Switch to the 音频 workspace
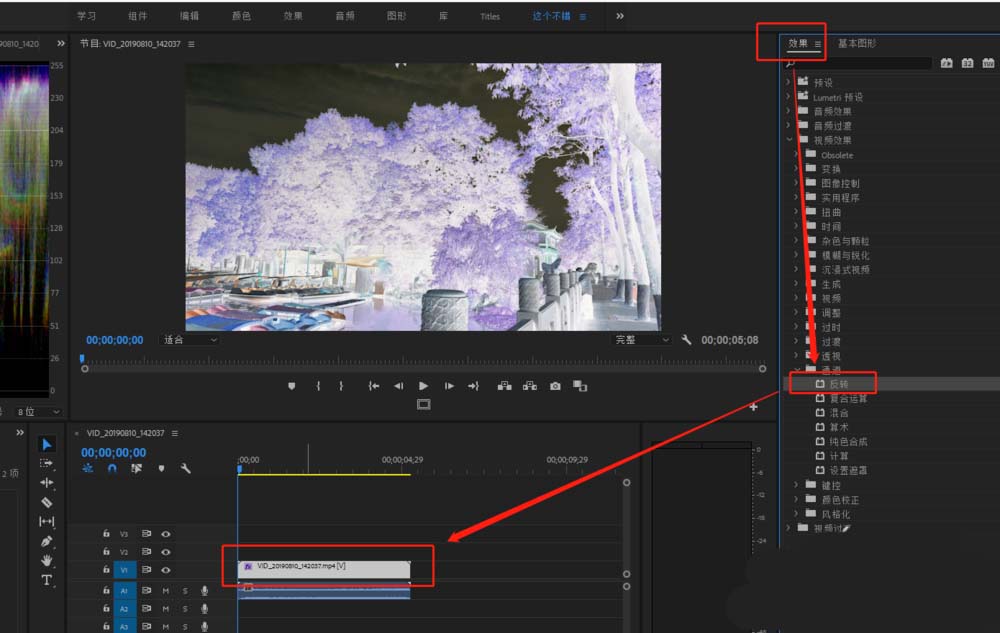 tap(345, 16)
